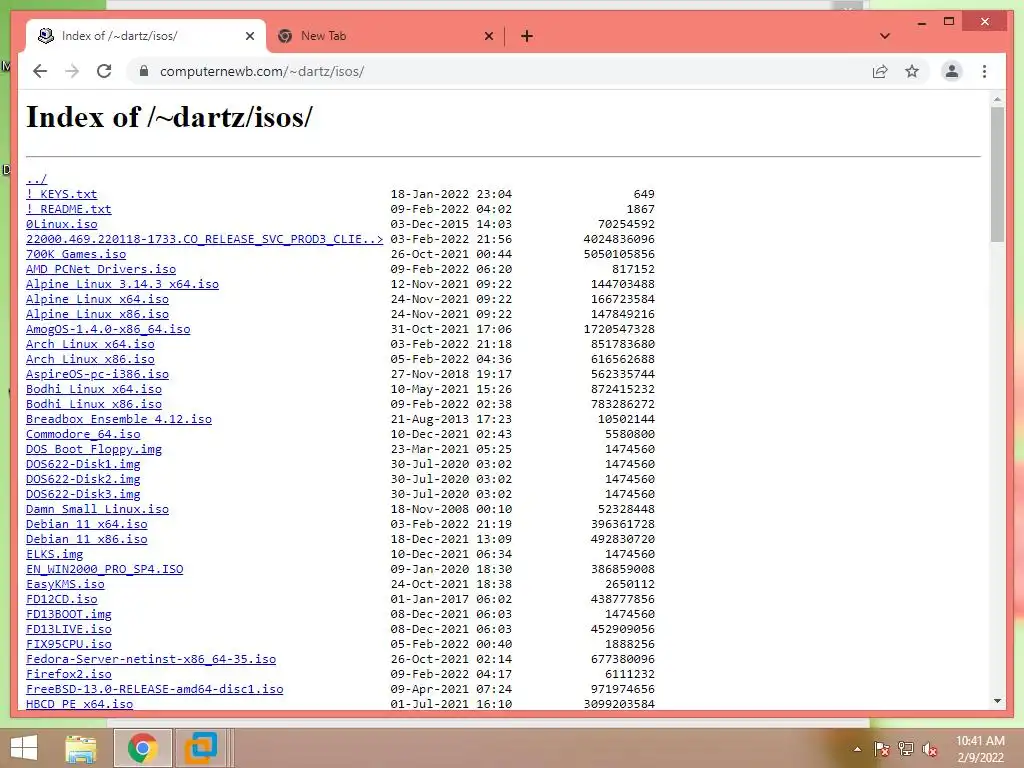Open Debian_11_x86.iso link
1024x768 pixels.
[x=86, y=539]
